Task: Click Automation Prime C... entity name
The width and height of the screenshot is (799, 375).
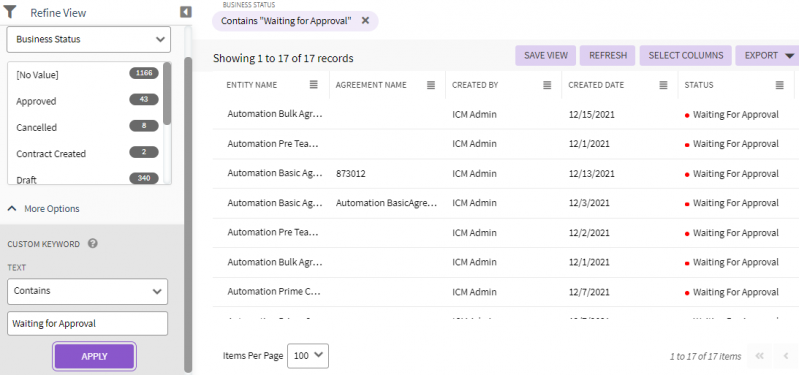Action: click(274, 291)
